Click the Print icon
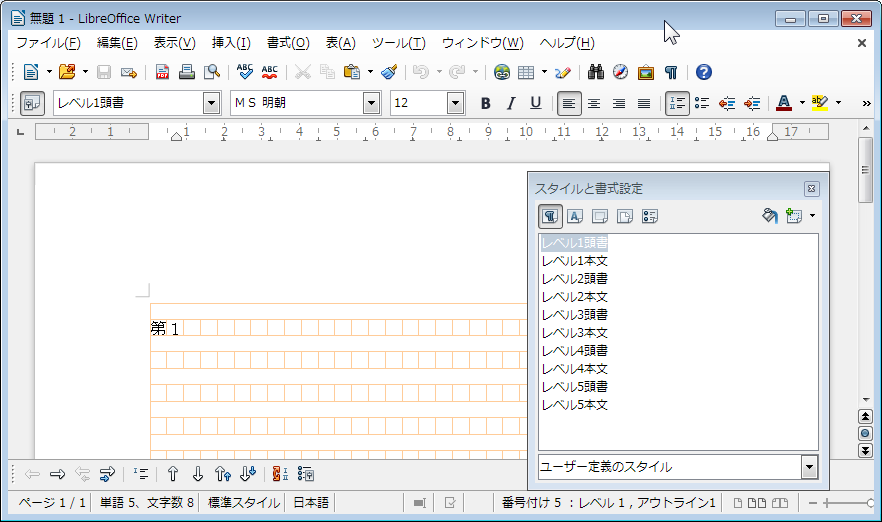The width and height of the screenshot is (882, 522). [x=187, y=72]
